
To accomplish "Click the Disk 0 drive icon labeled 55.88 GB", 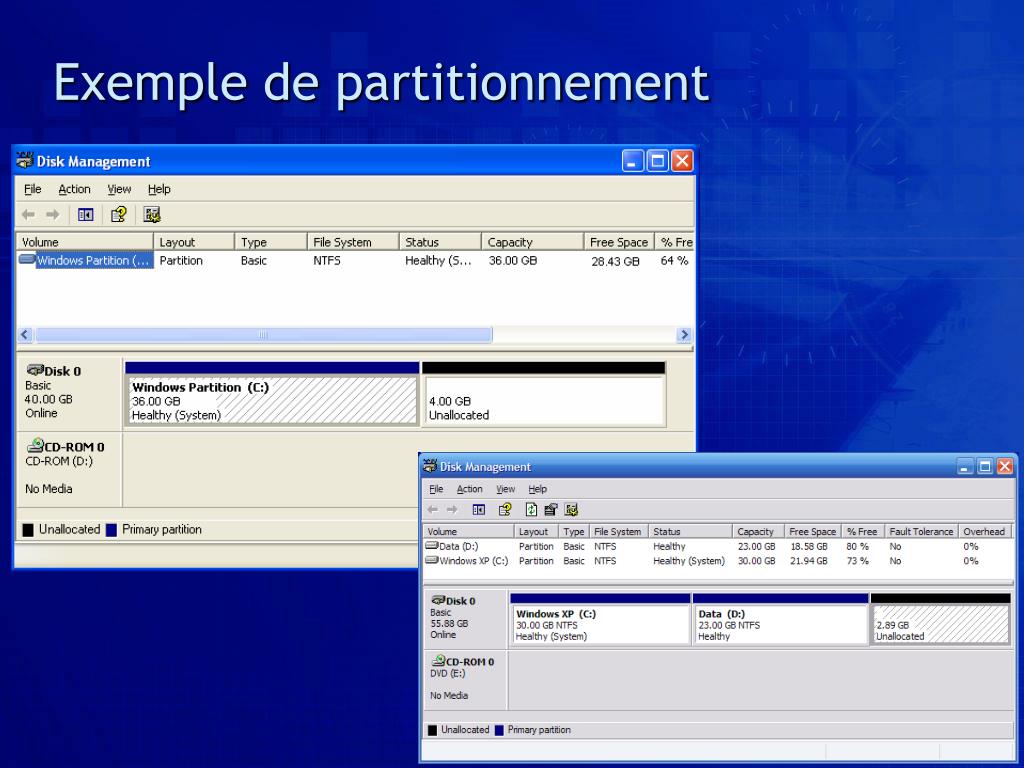I will tap(438, 600).
